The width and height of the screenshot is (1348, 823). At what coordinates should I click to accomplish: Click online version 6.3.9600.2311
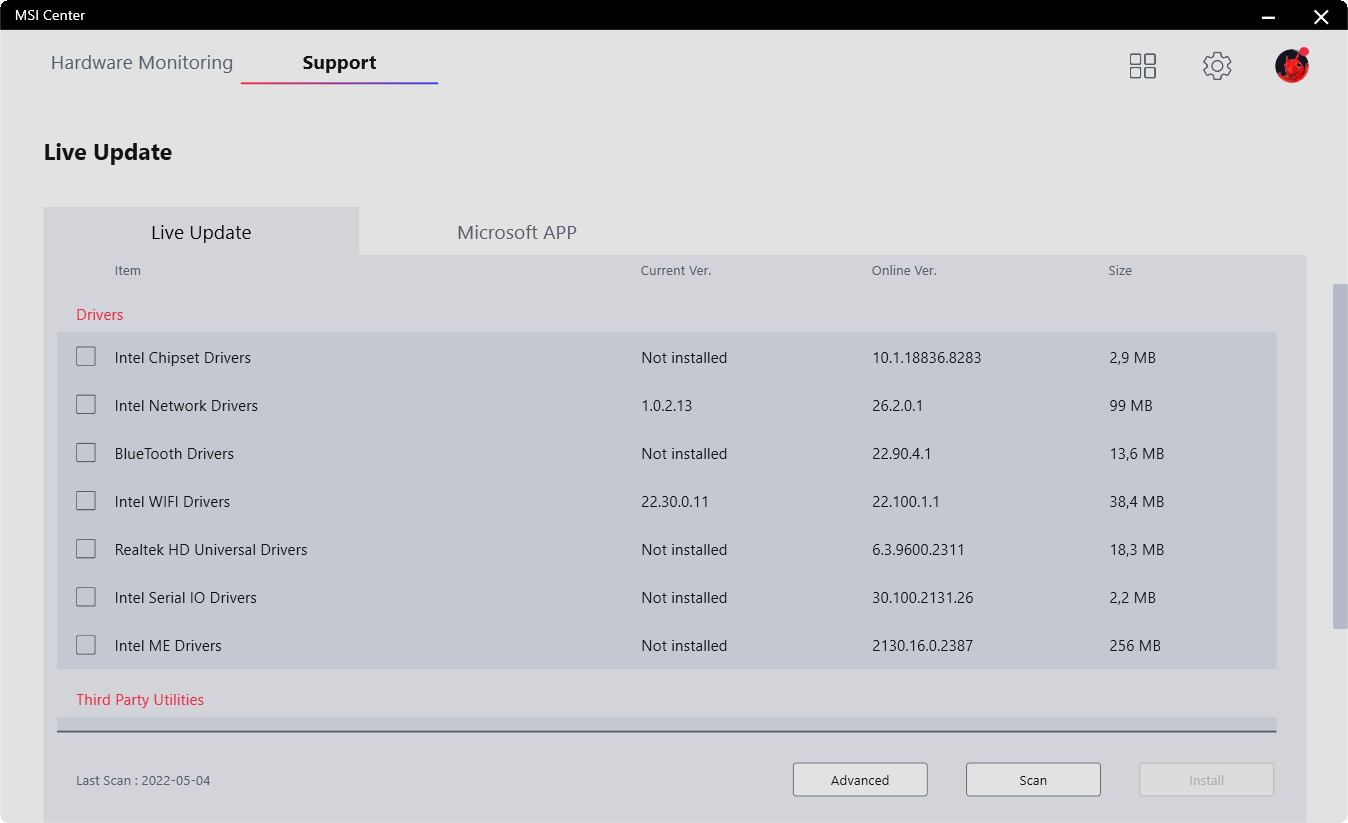[918, 550]
